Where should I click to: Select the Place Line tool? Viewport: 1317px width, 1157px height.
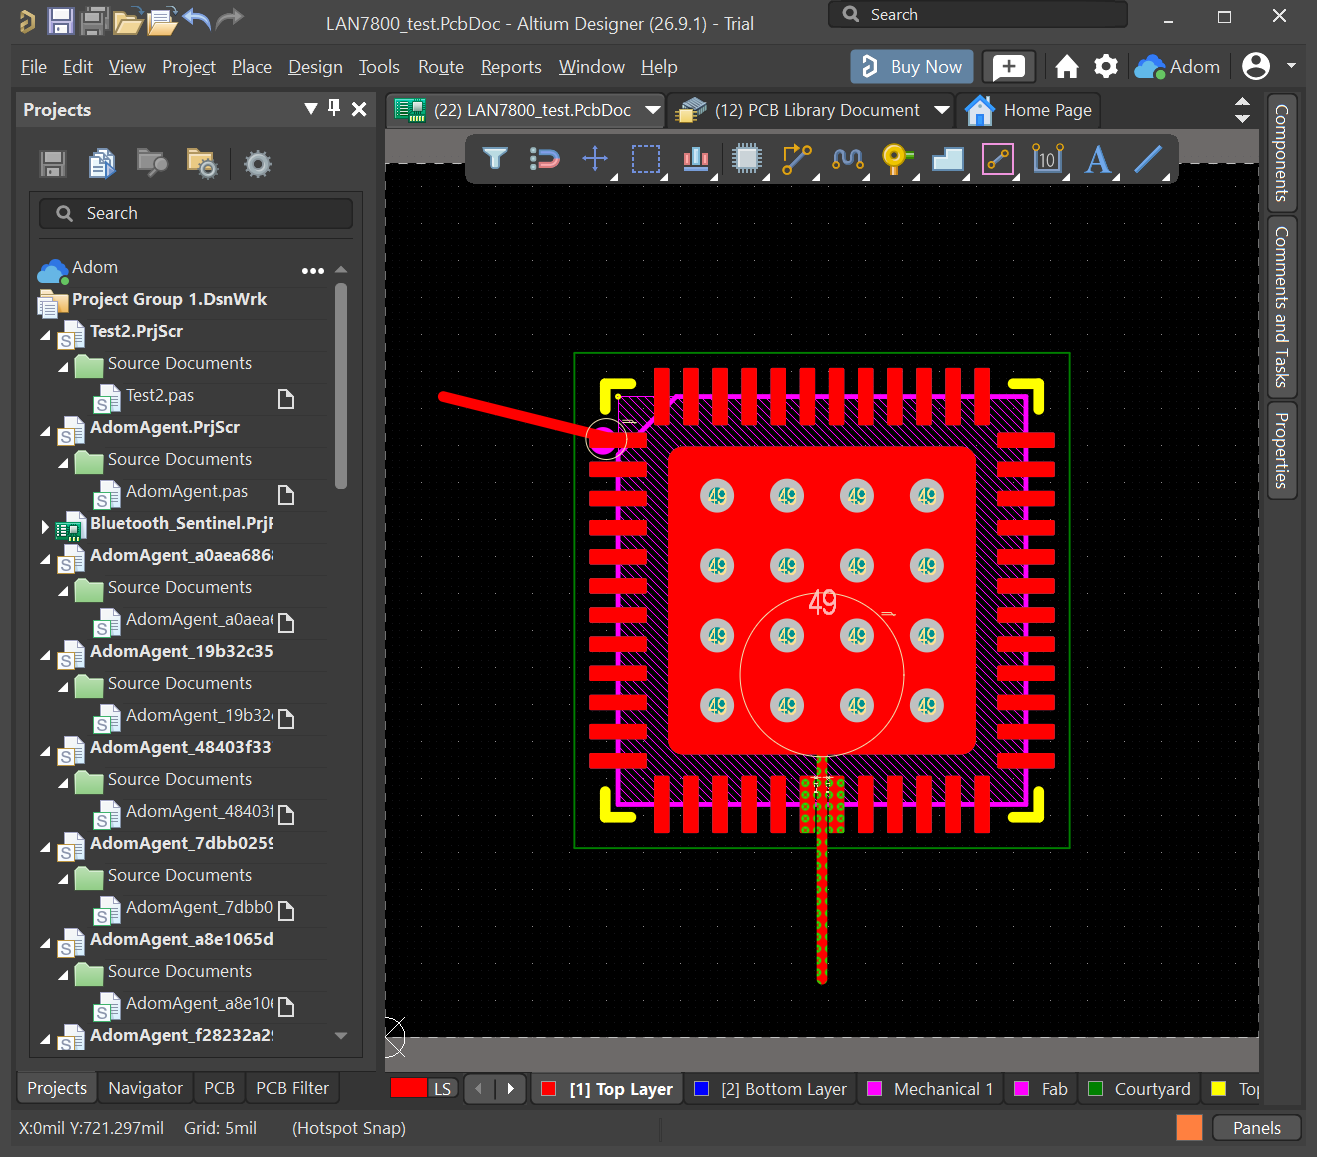coord(1148,159)
